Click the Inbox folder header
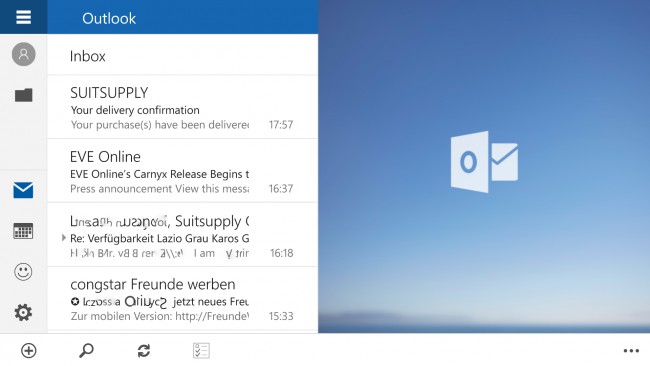Image resolution: width=650 pixels, height=366 pixels. click(x=87, y=56)
